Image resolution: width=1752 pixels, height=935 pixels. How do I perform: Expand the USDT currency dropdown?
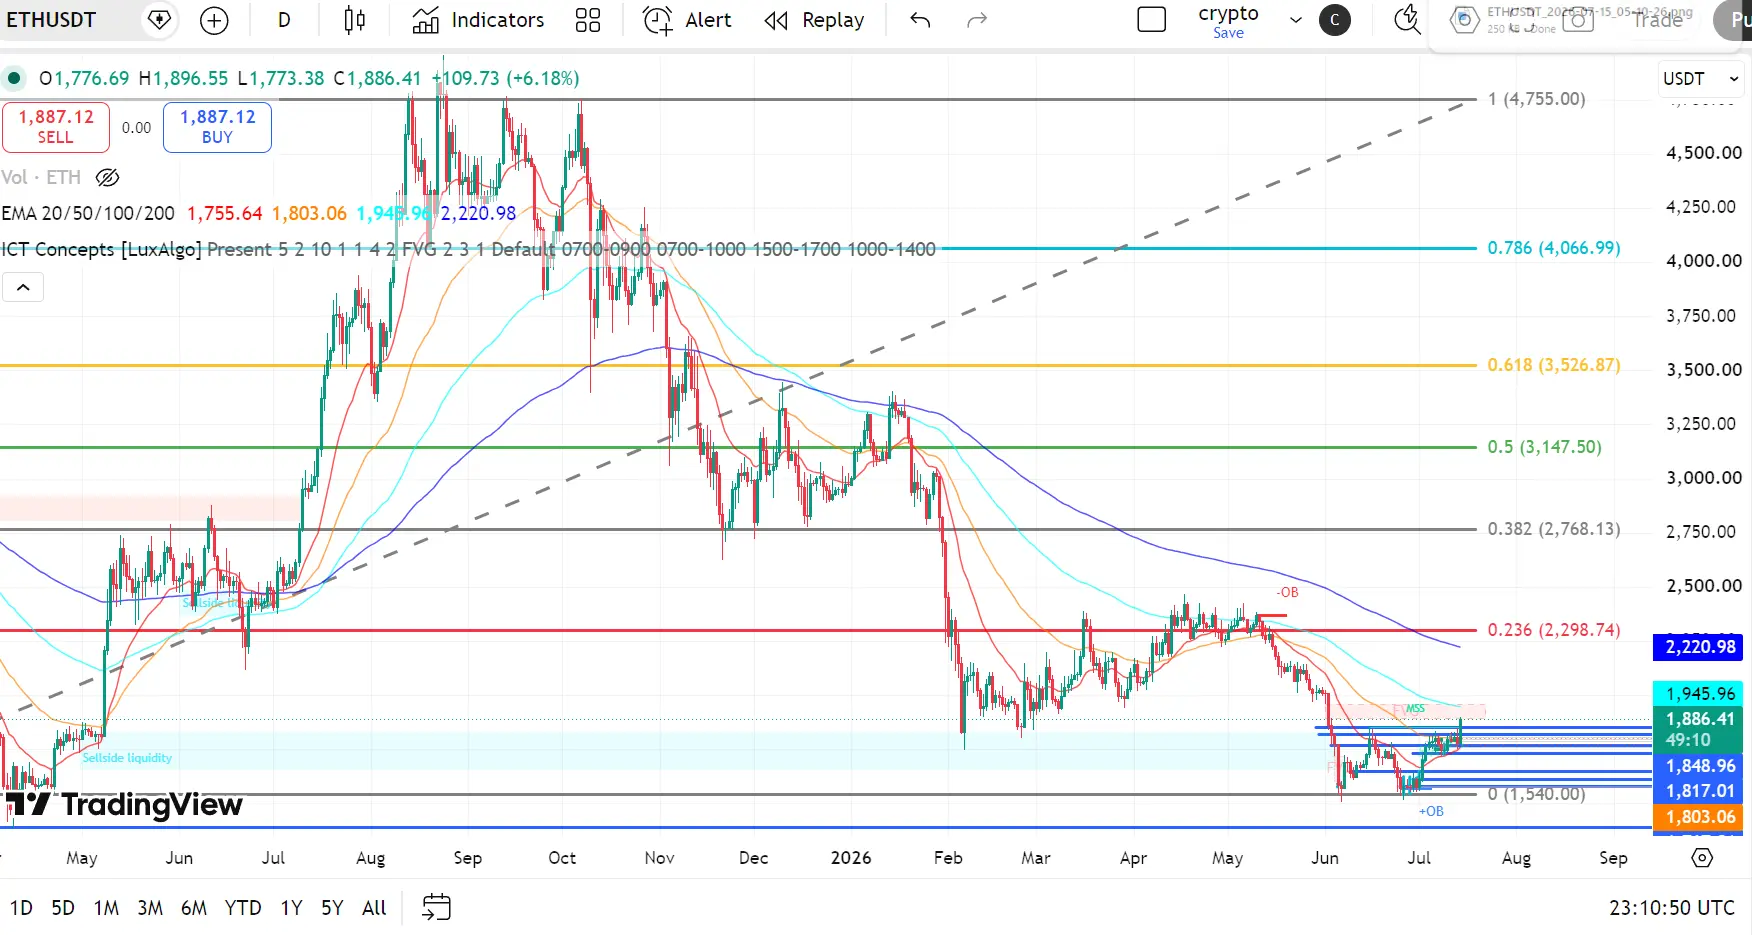click(x=1701, y=79)
